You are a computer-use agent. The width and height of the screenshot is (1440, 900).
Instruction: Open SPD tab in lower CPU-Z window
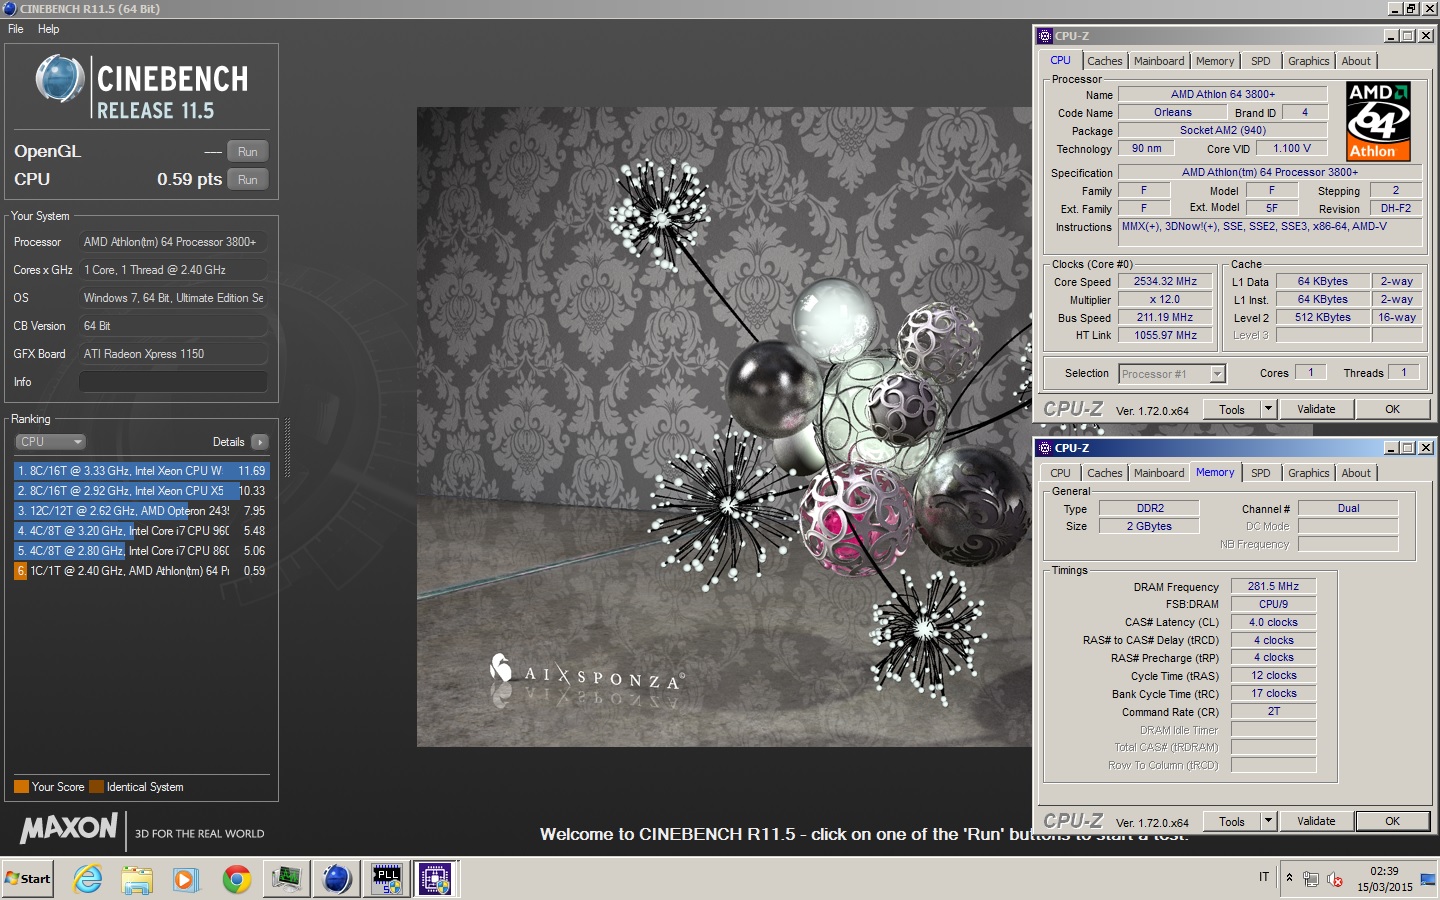pos(1261,473)
